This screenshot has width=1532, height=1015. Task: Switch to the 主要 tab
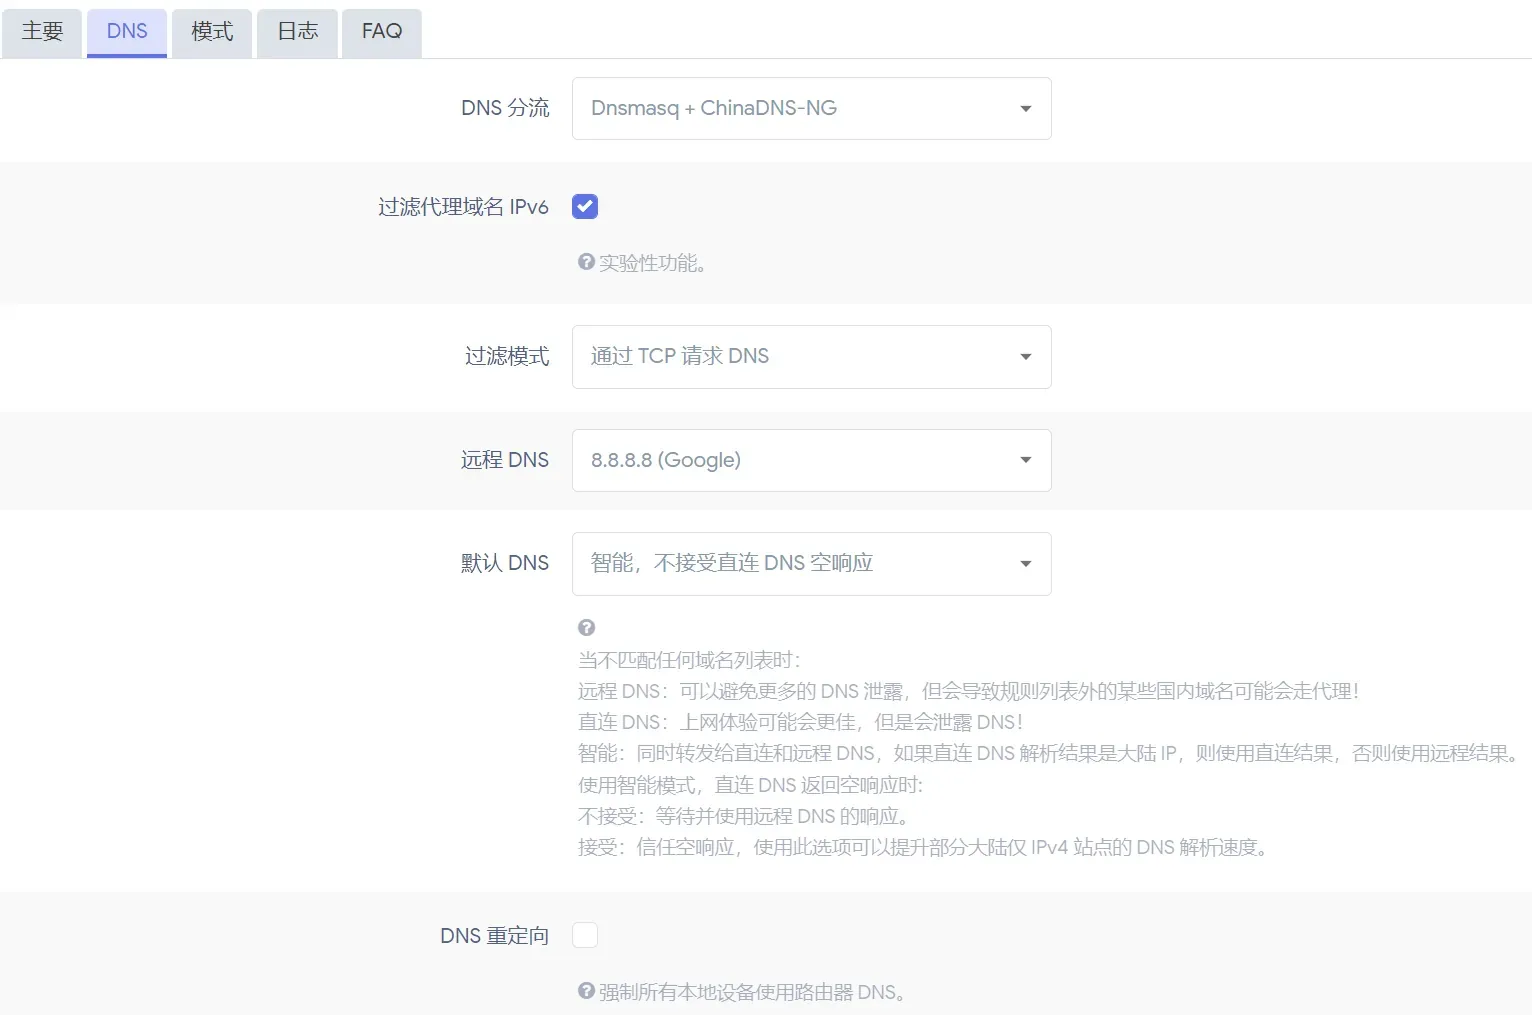(42, 32)
